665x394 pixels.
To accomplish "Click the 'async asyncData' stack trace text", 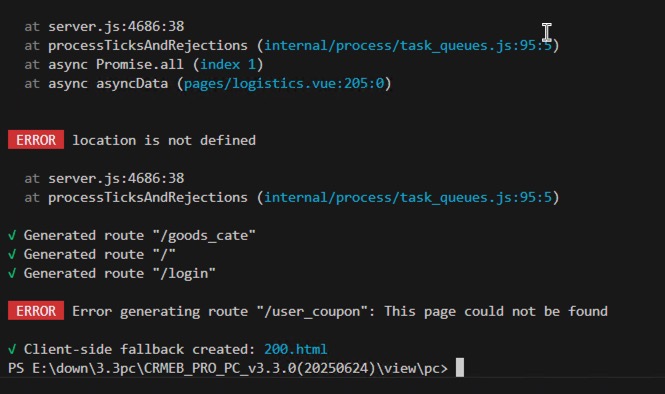I will [108, 84].
